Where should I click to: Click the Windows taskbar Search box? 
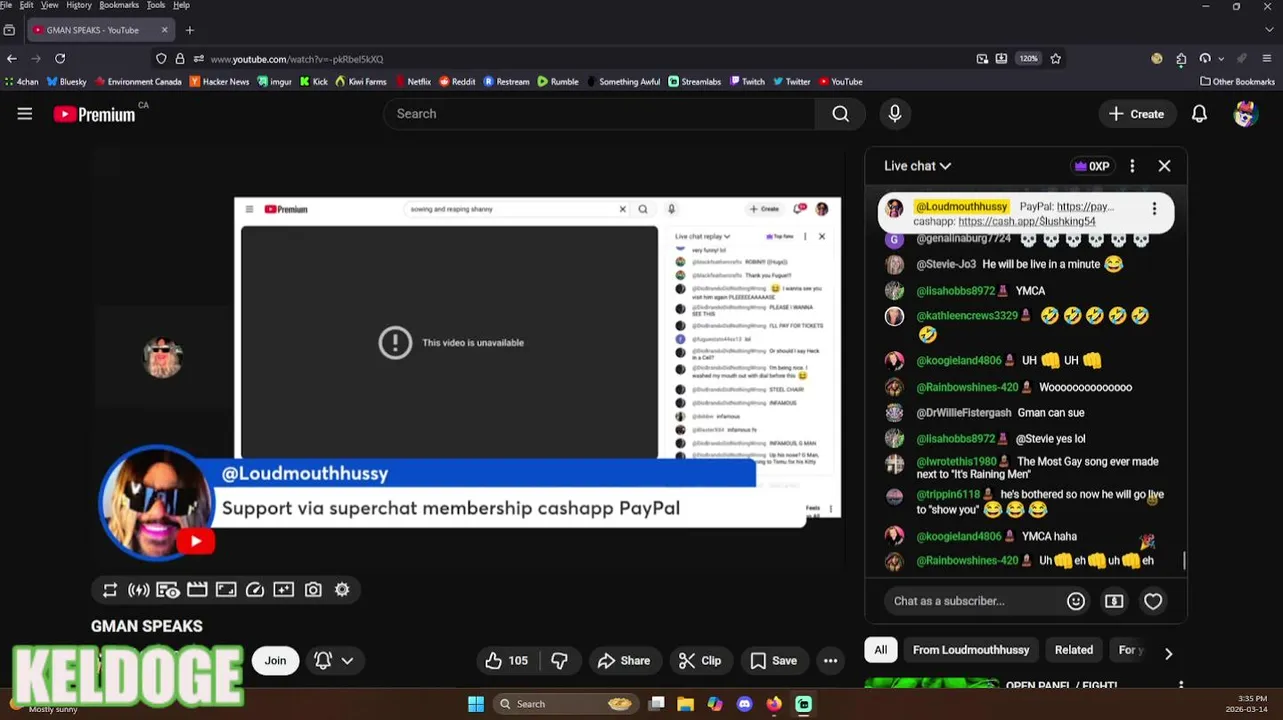pyautogui.click(x=567, y=704)
